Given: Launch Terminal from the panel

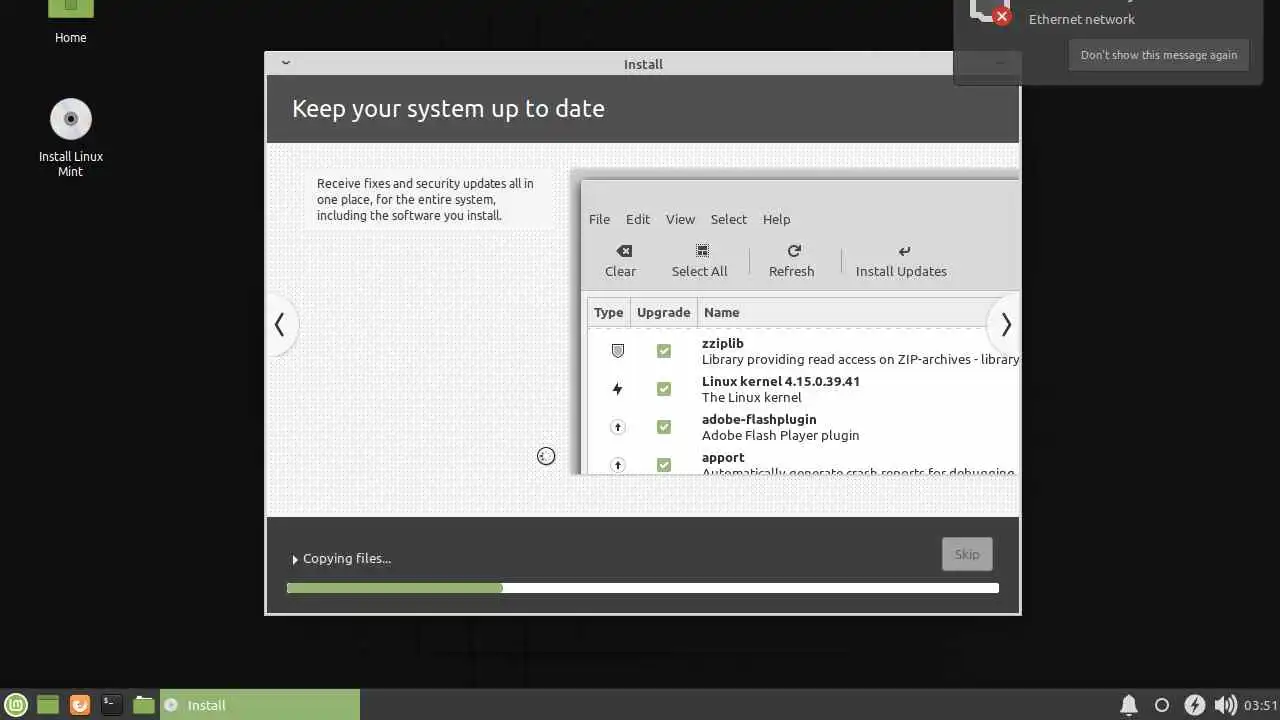Looking at the screenshot, I should click(112, 705).
